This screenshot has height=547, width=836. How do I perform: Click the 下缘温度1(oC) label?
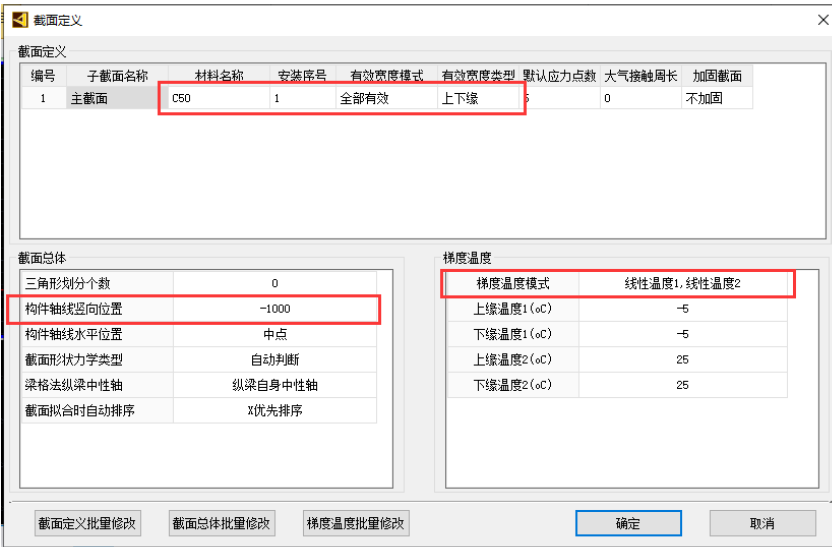coord(513,334)
